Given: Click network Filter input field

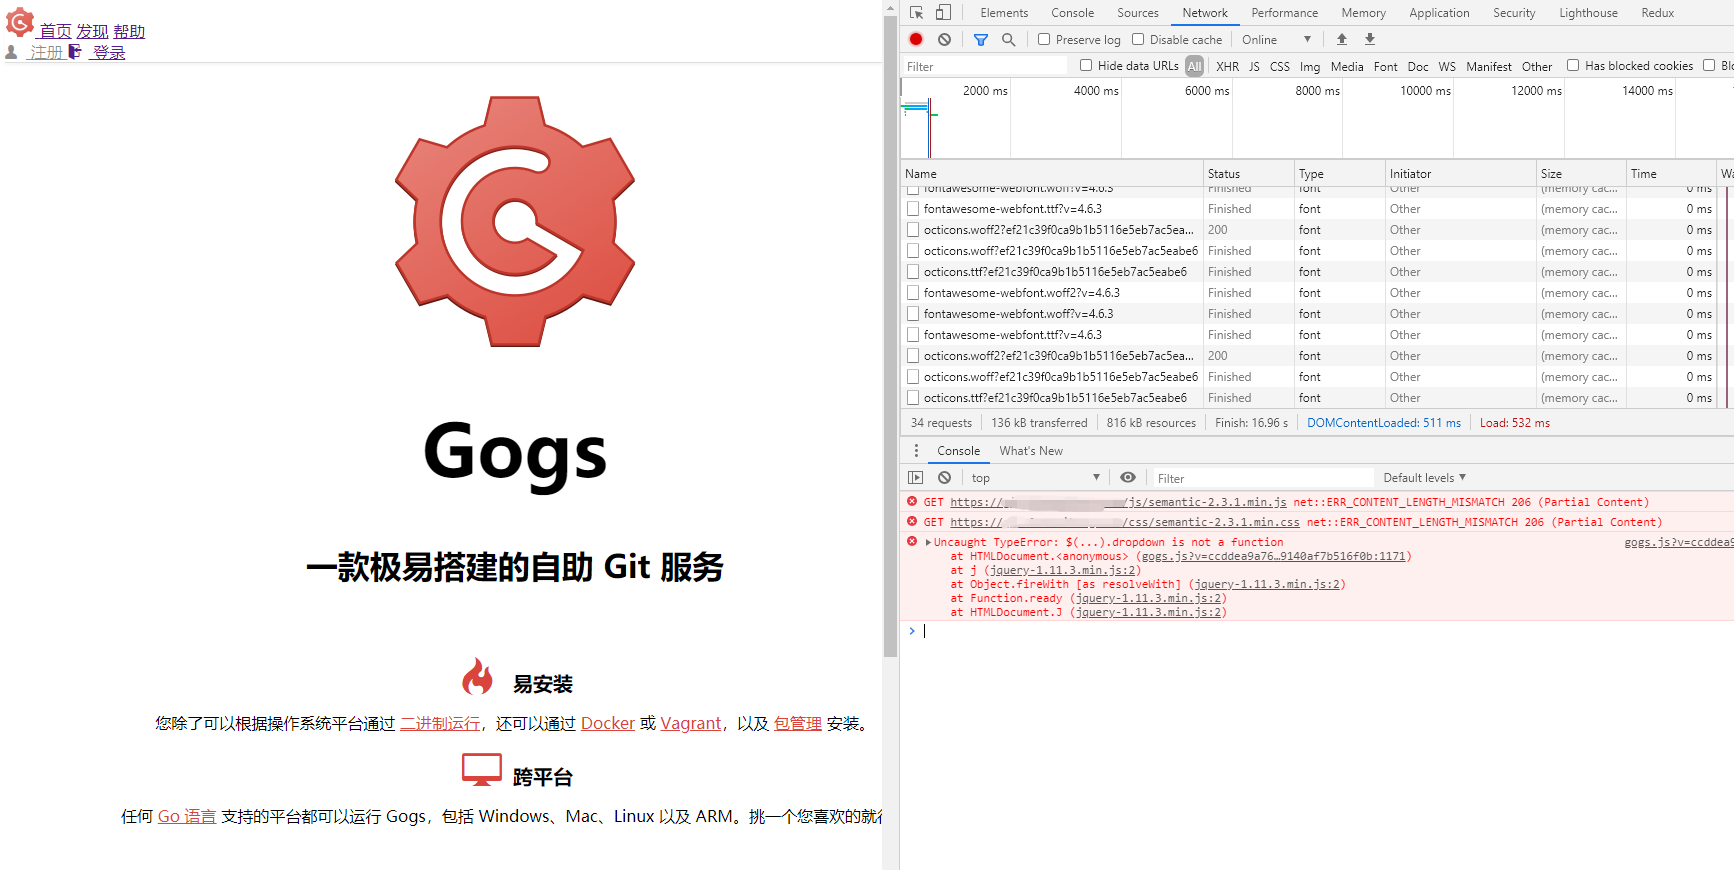Looking at the screenshot, I should point(985,66).
